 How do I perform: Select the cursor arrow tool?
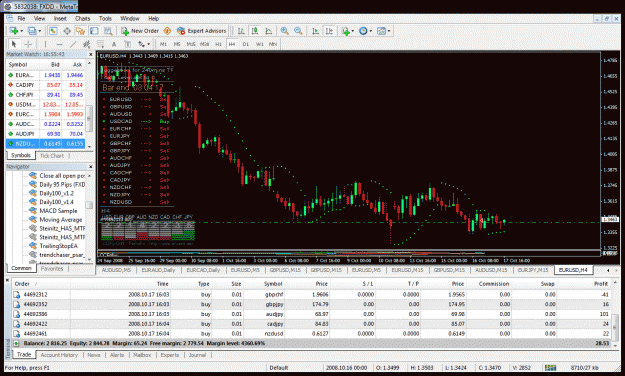14,44
